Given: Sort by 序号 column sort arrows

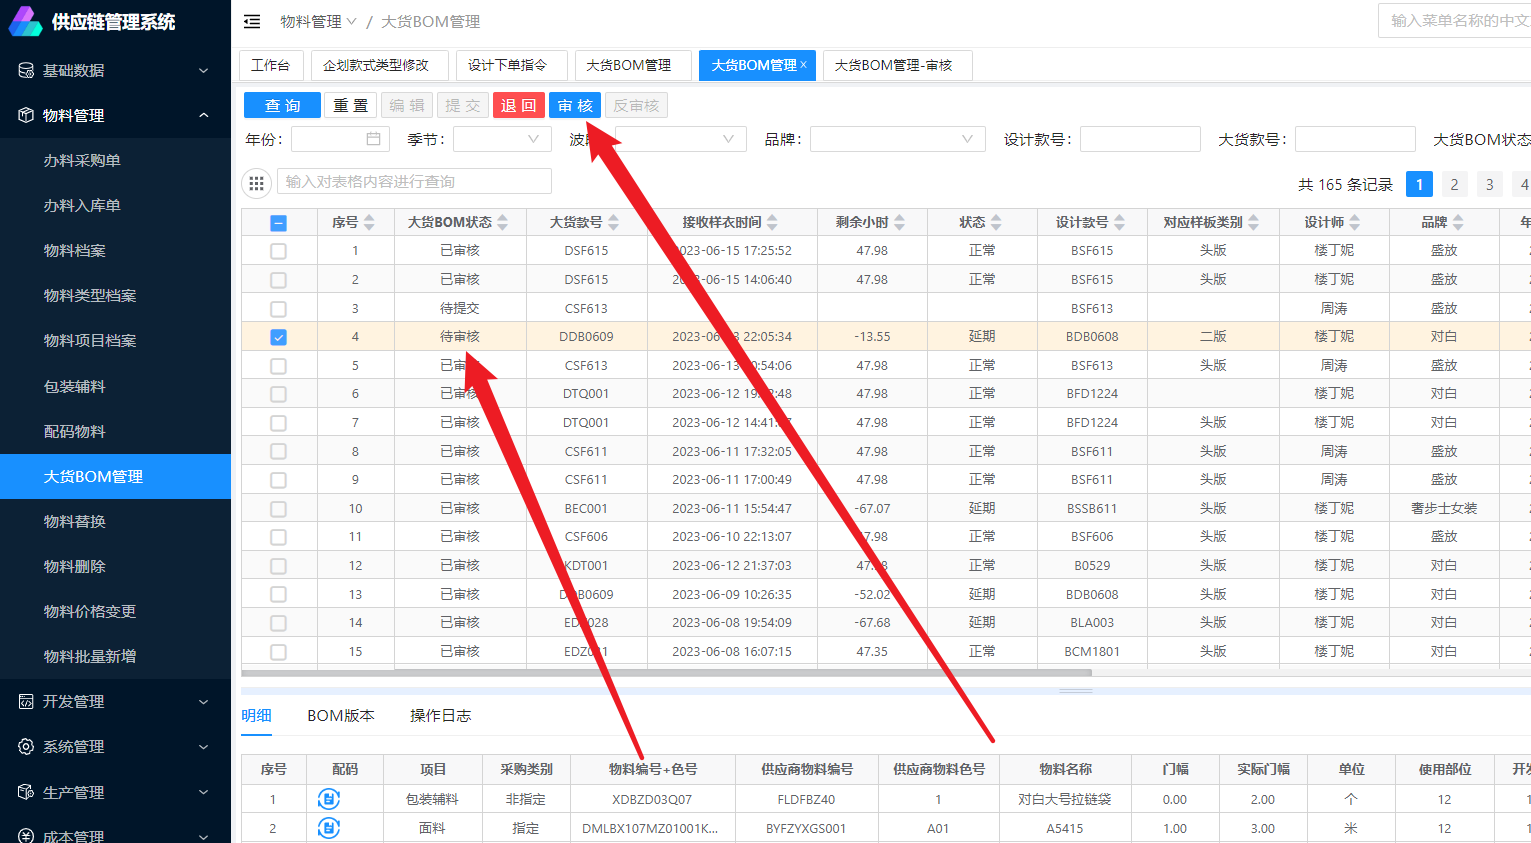Looking at the screenshot, I should (369, 222).
